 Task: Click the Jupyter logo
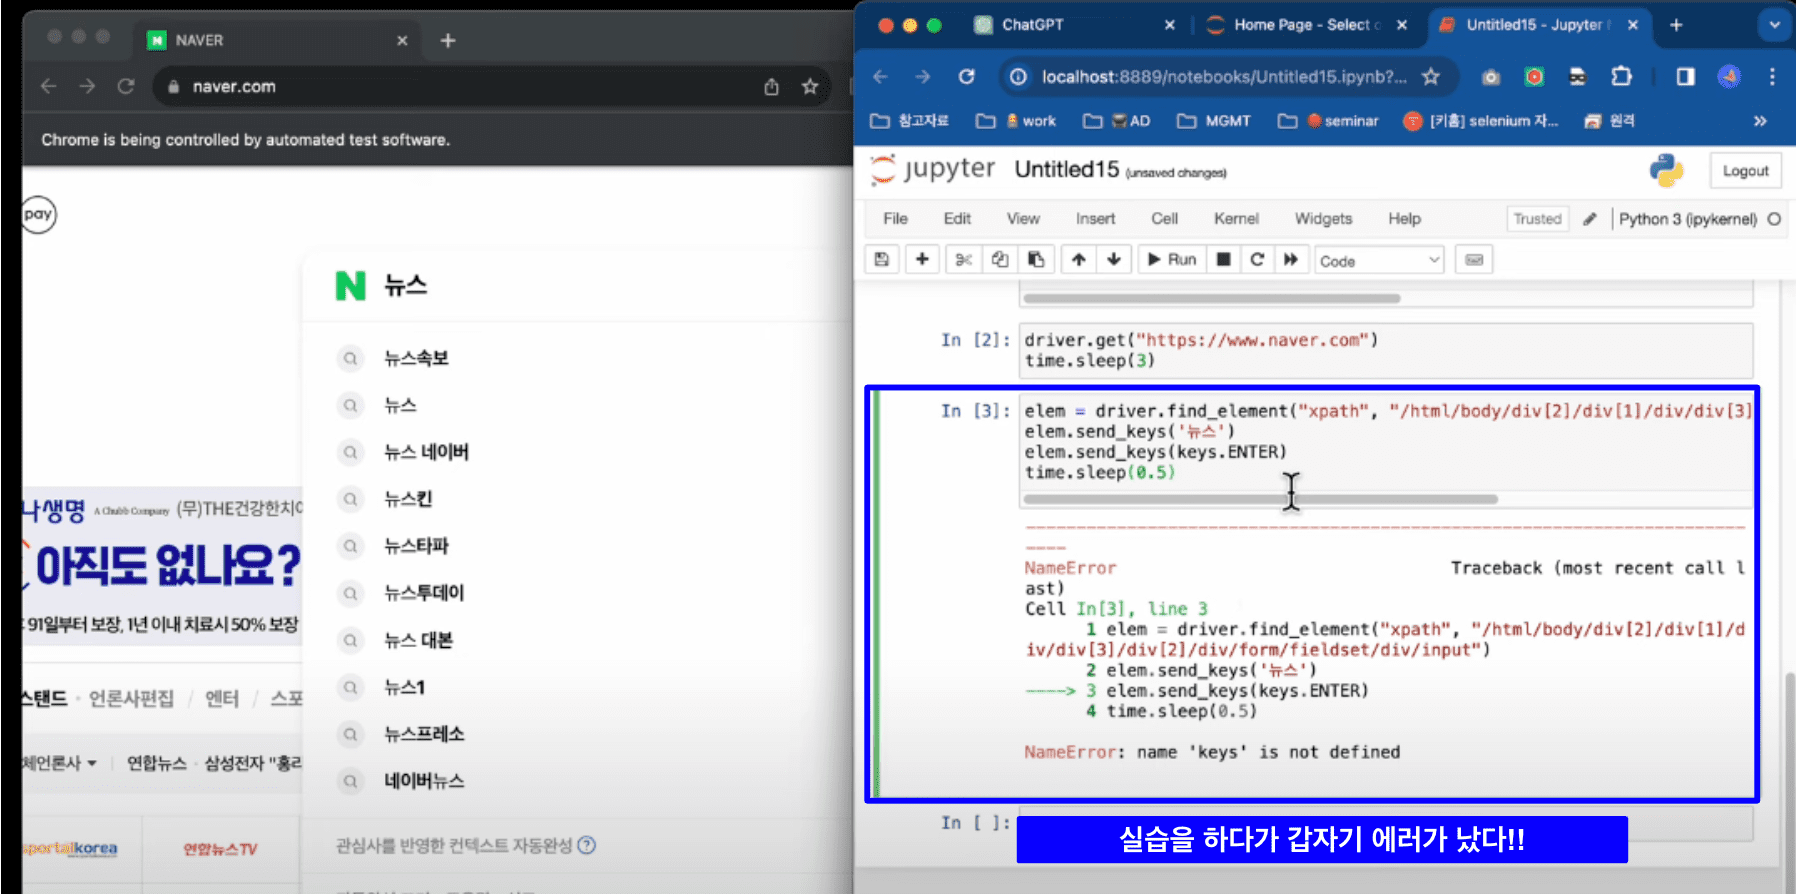point(932,169)
